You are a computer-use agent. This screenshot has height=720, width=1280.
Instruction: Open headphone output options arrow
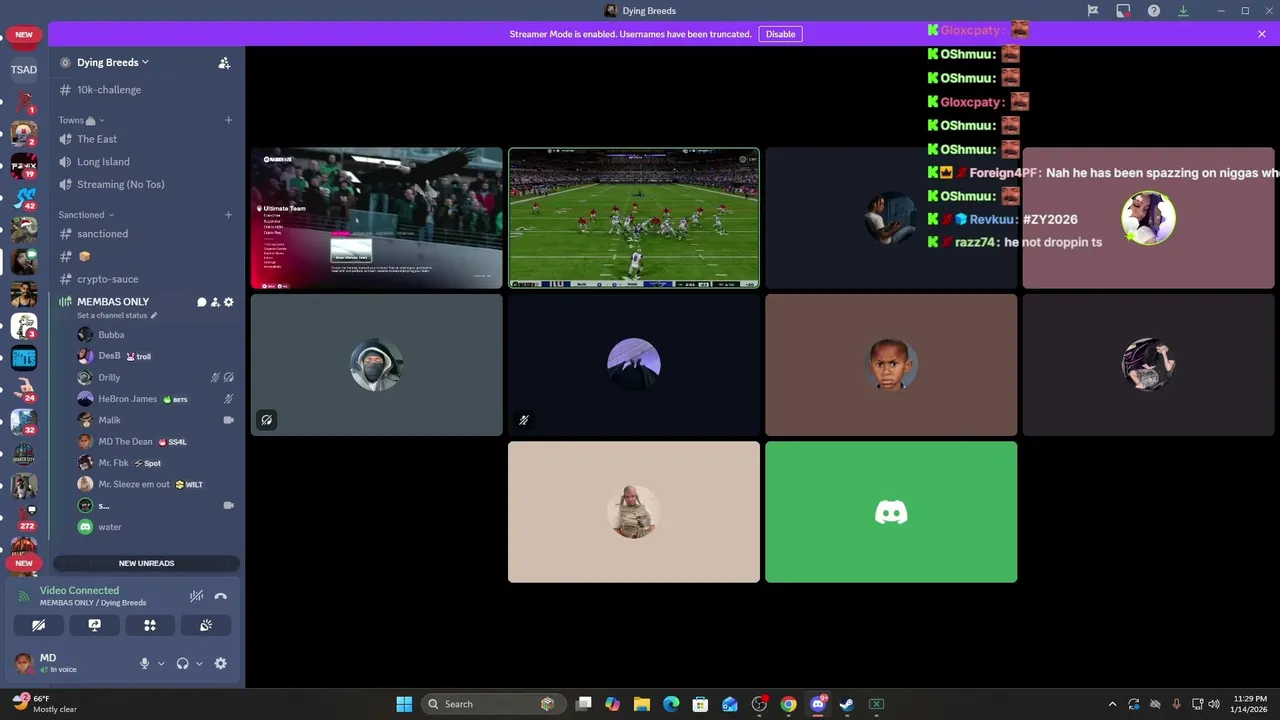click(x=199, y=663)
